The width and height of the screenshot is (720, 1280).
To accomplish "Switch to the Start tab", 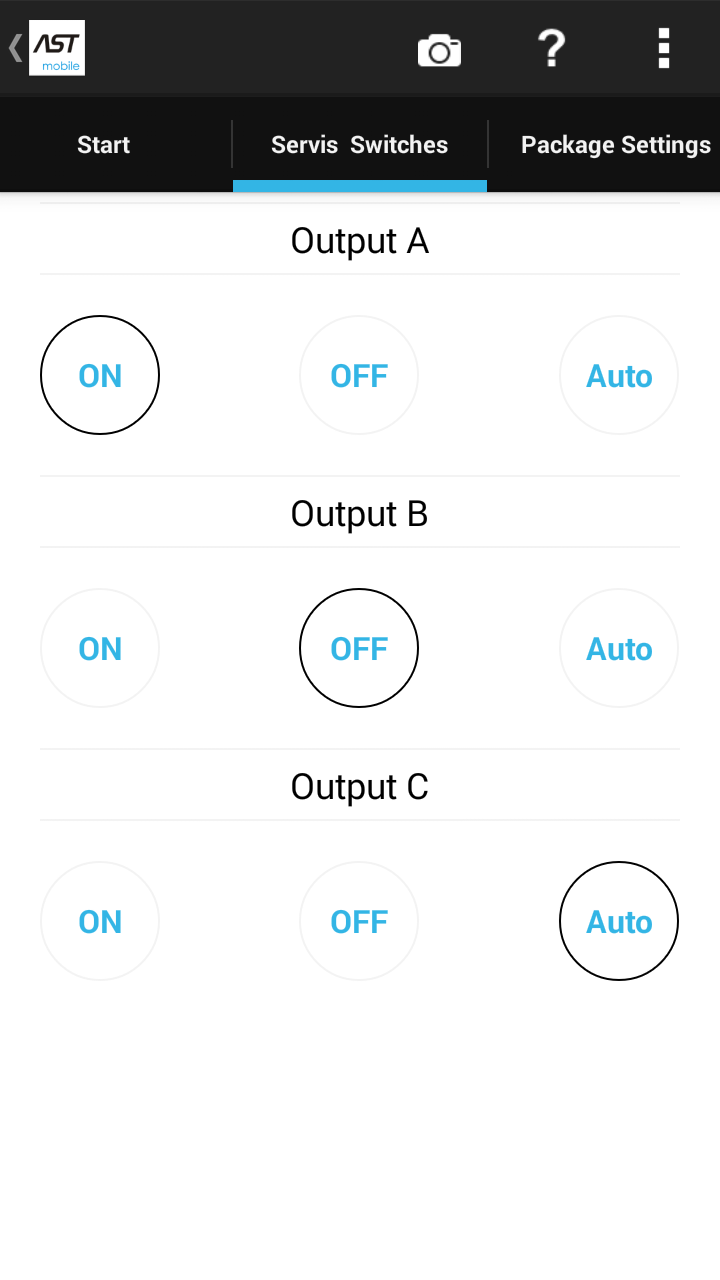I will click(104, 145).
